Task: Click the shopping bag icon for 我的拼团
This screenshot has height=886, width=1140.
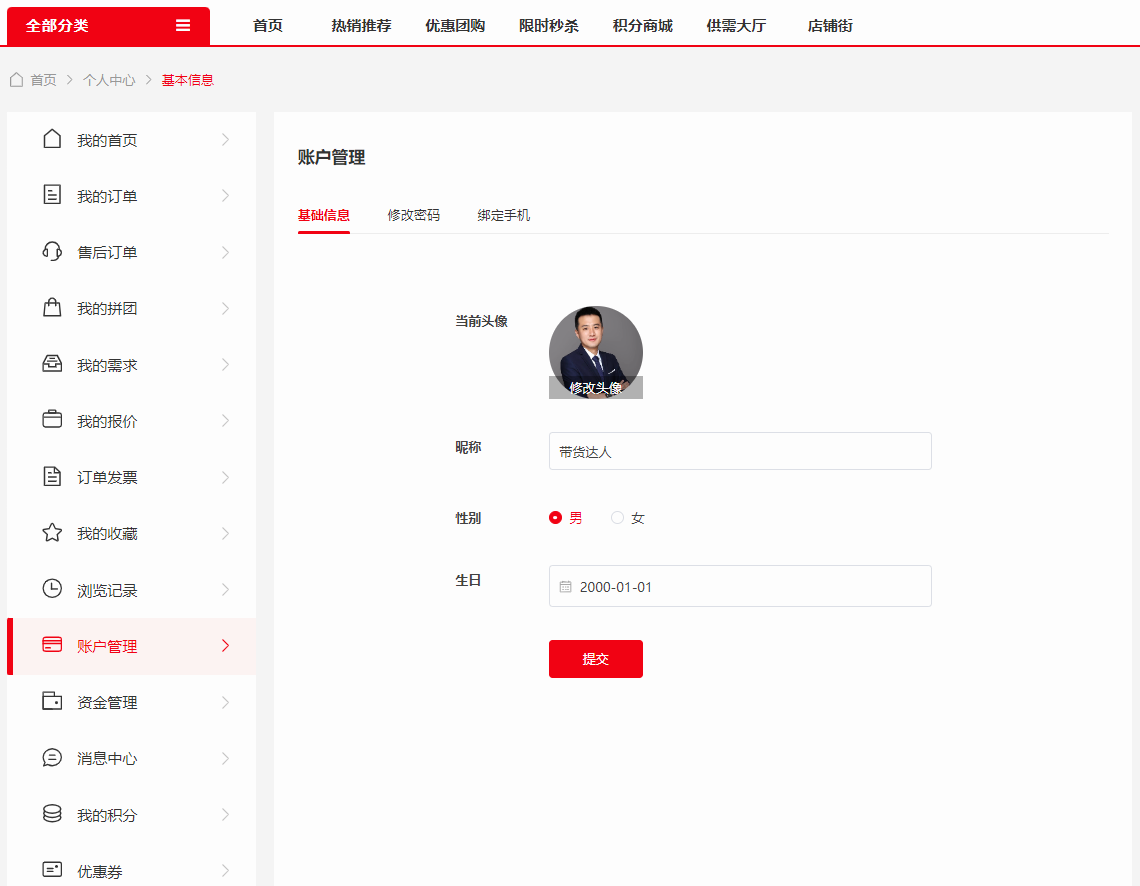Action: pos(52,308)
